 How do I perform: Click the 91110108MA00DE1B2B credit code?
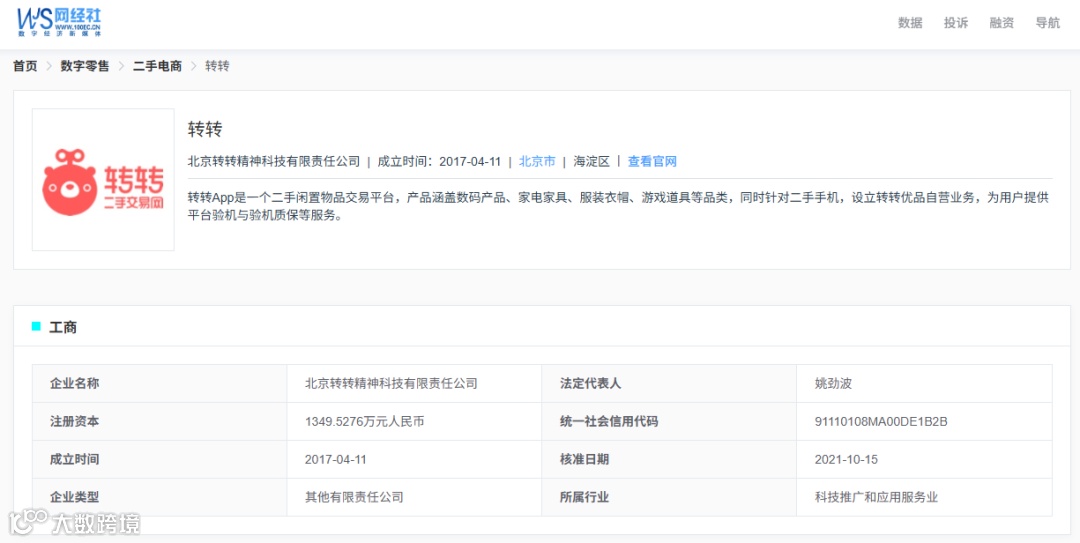[x=881, y=421]
